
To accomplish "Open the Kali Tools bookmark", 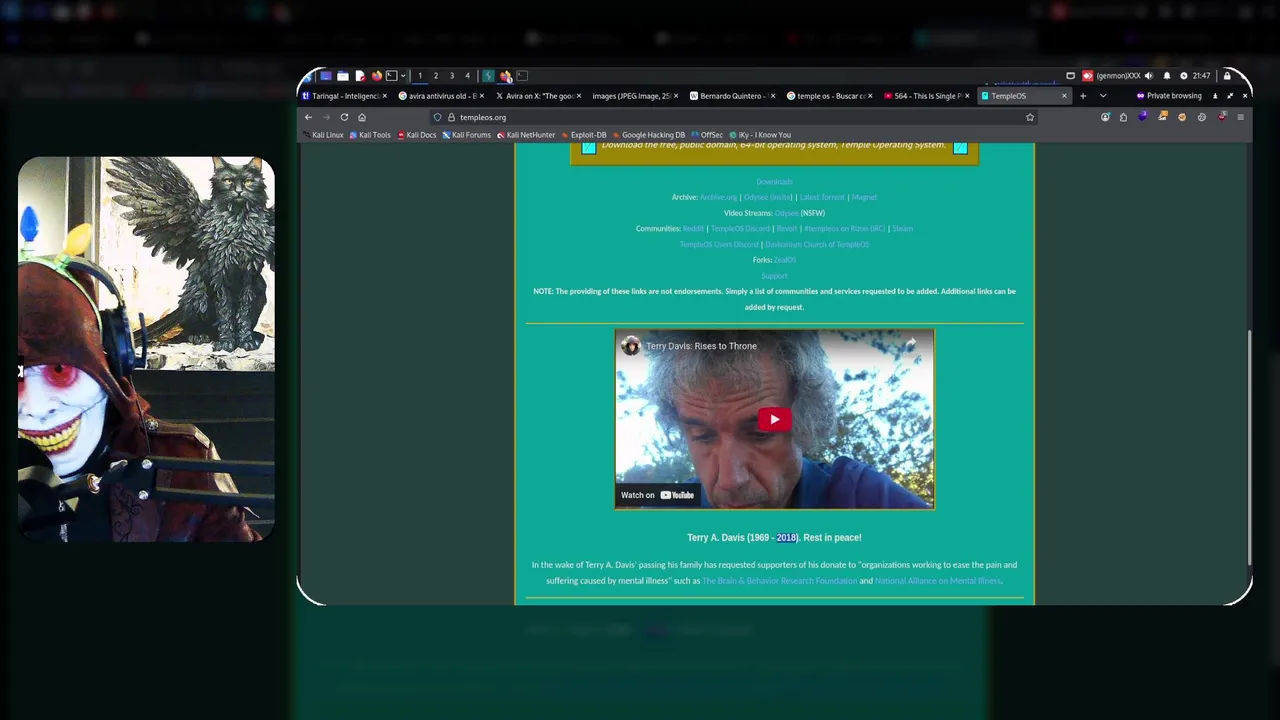I will click(370, 135).
